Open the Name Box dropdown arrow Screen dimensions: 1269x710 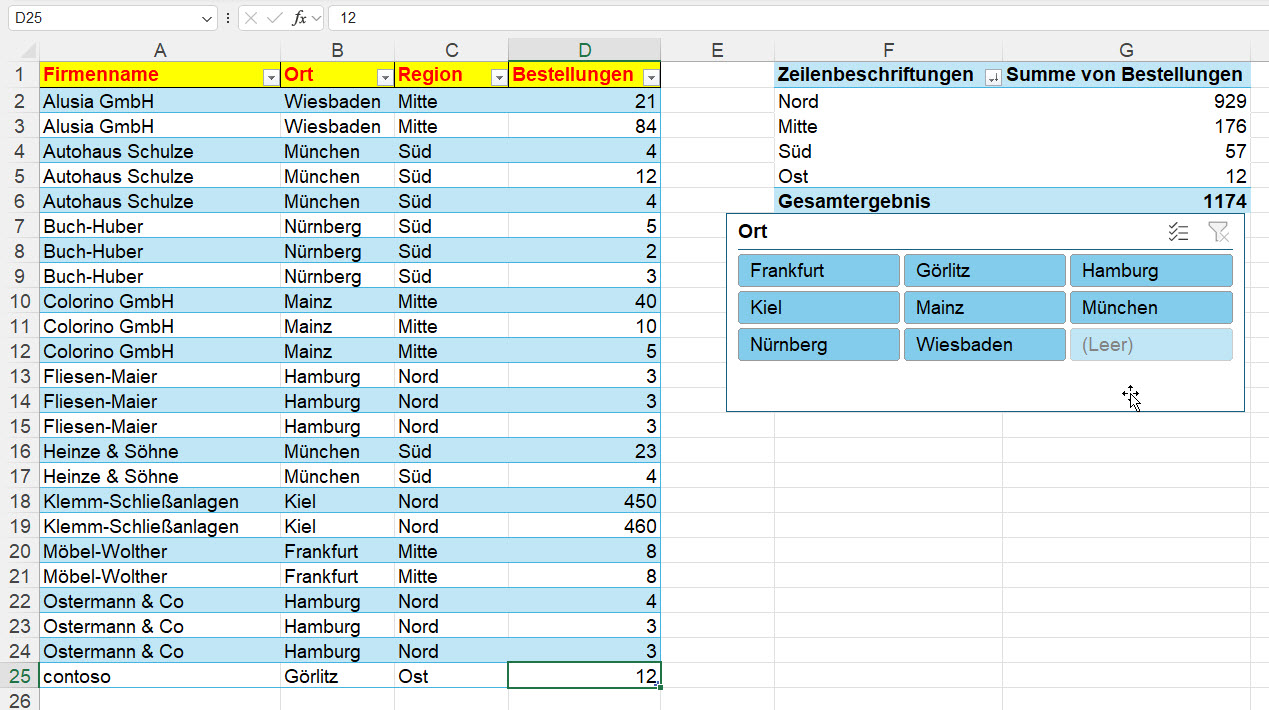[x=207, y=18]
